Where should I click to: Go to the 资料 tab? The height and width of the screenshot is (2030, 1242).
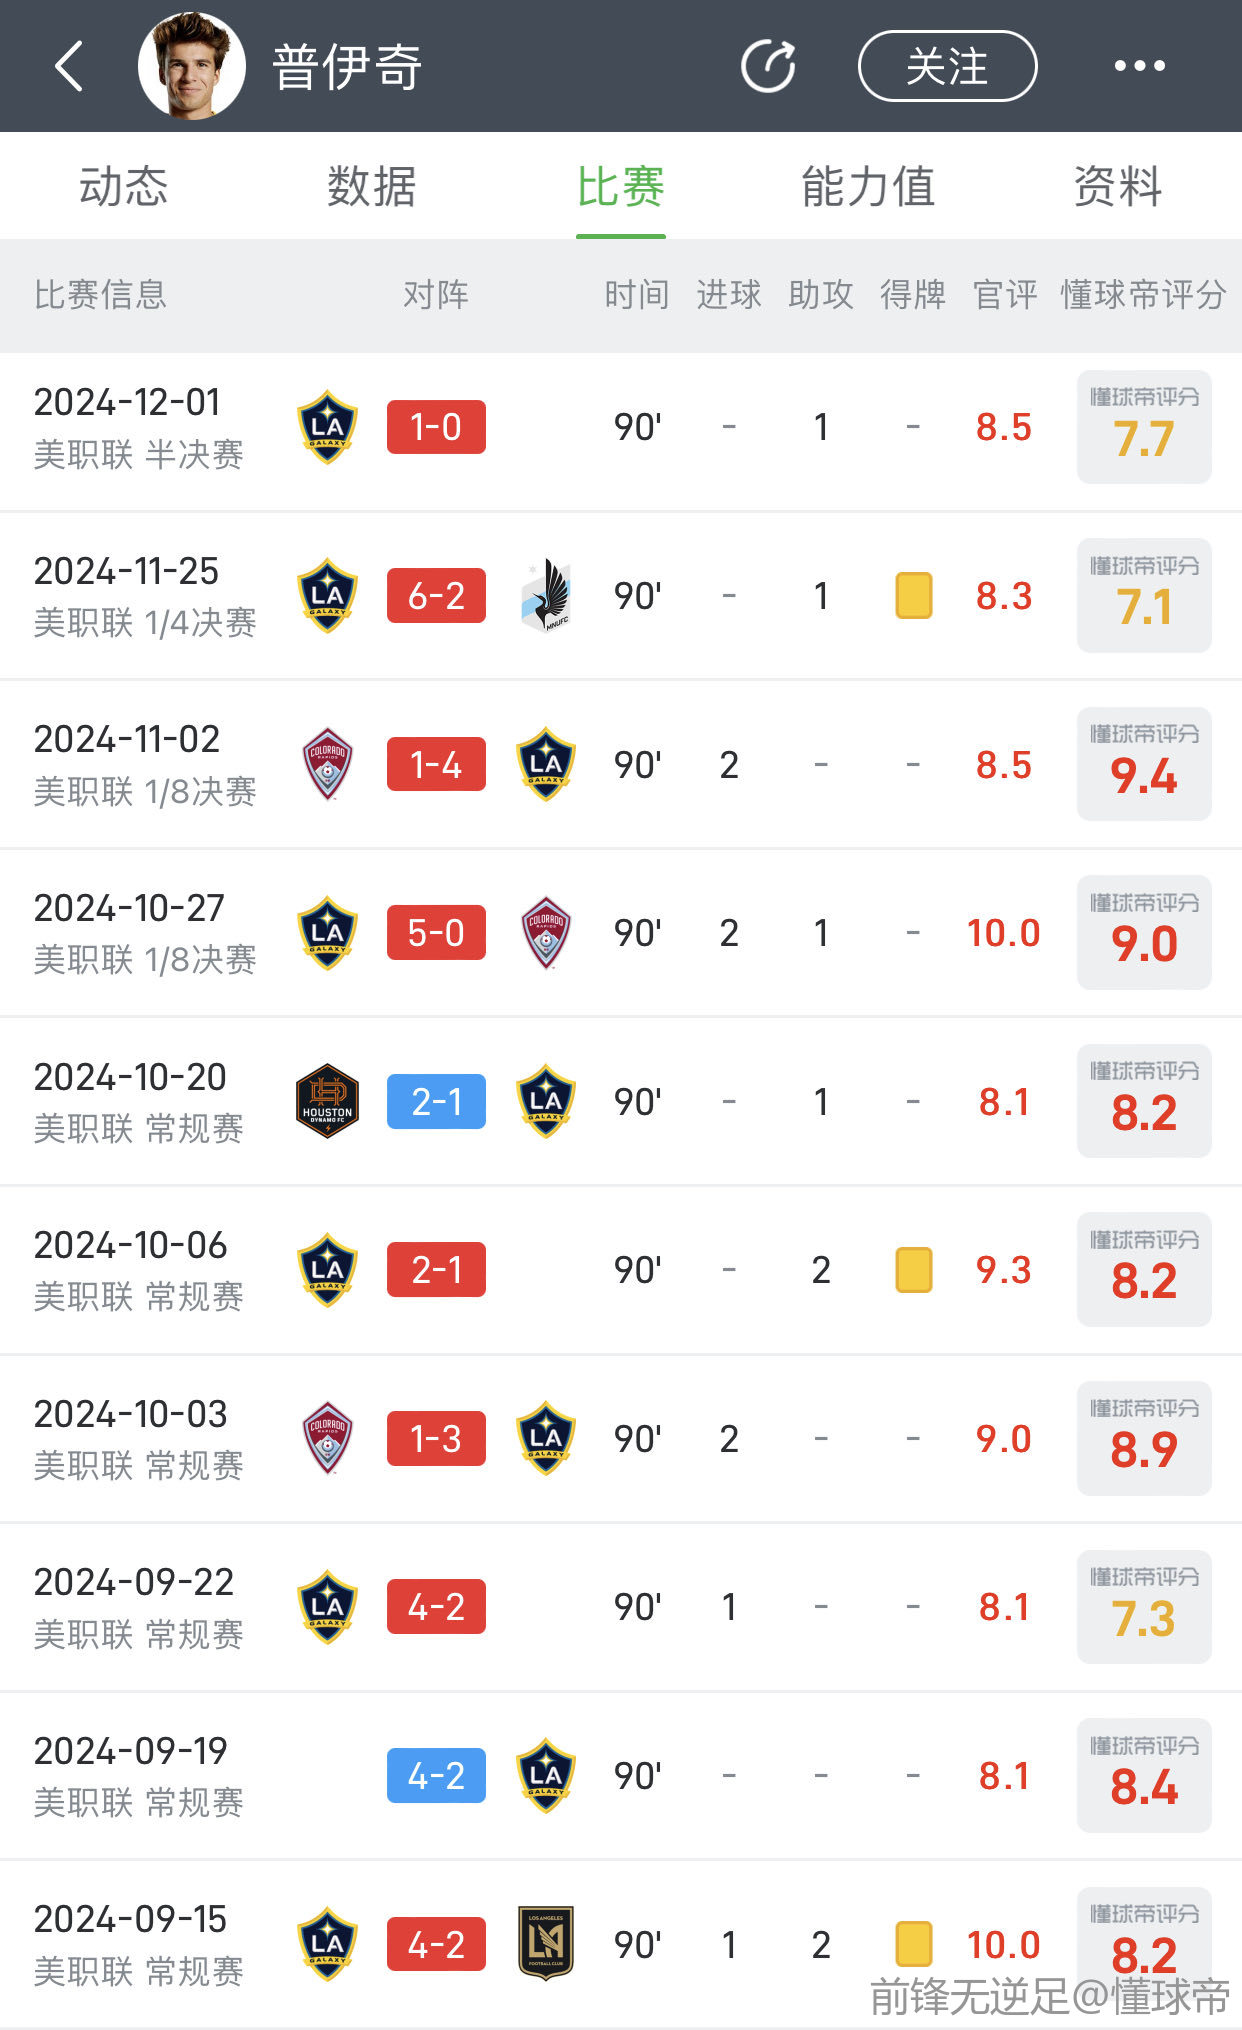(x=1117, y=187)
